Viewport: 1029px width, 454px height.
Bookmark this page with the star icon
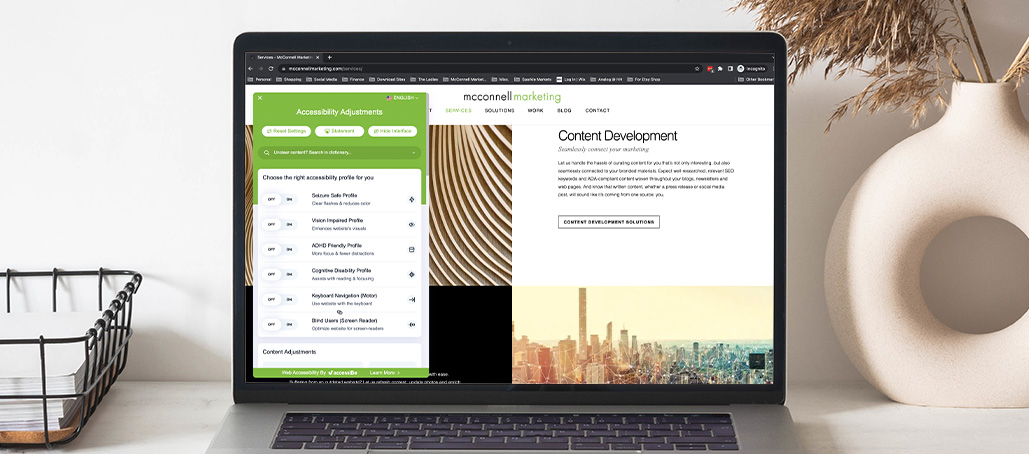tap(697, 68)
